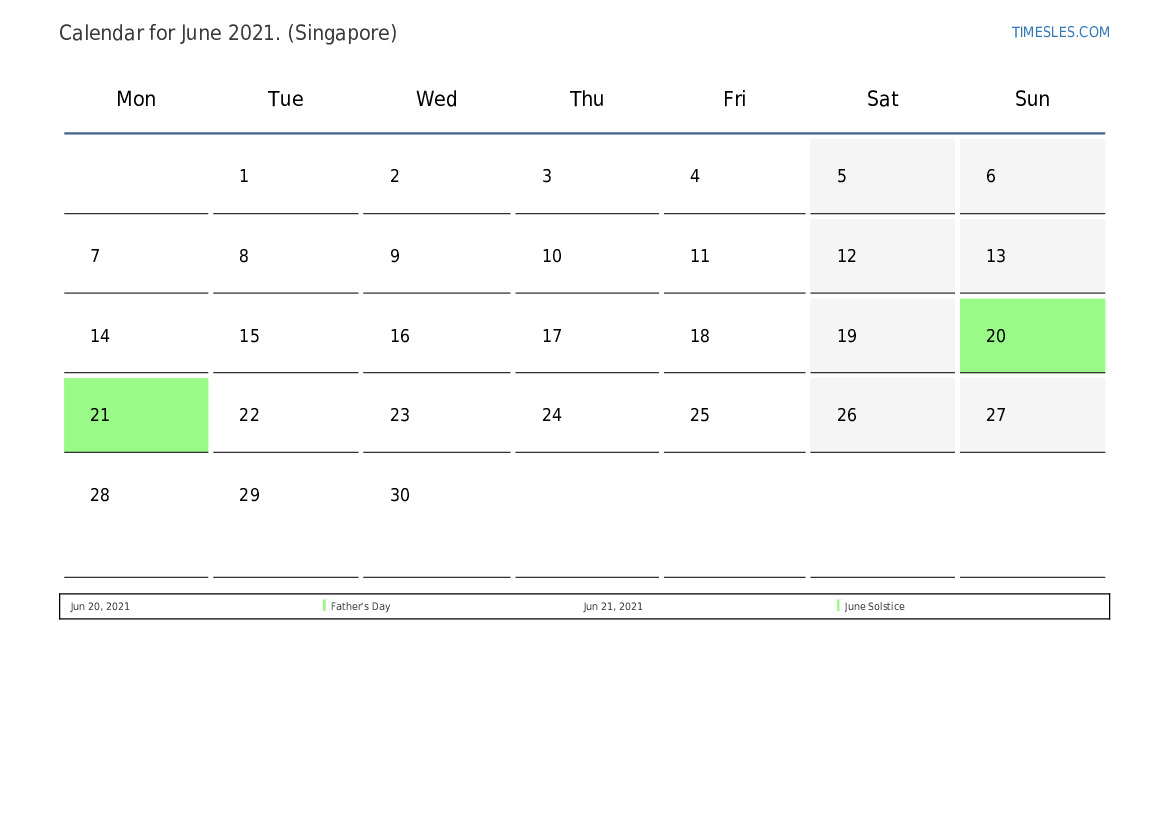The image size is (1169, 827).
Task: Select the highlighted June 21 cell
Action: tap(136, 415)
